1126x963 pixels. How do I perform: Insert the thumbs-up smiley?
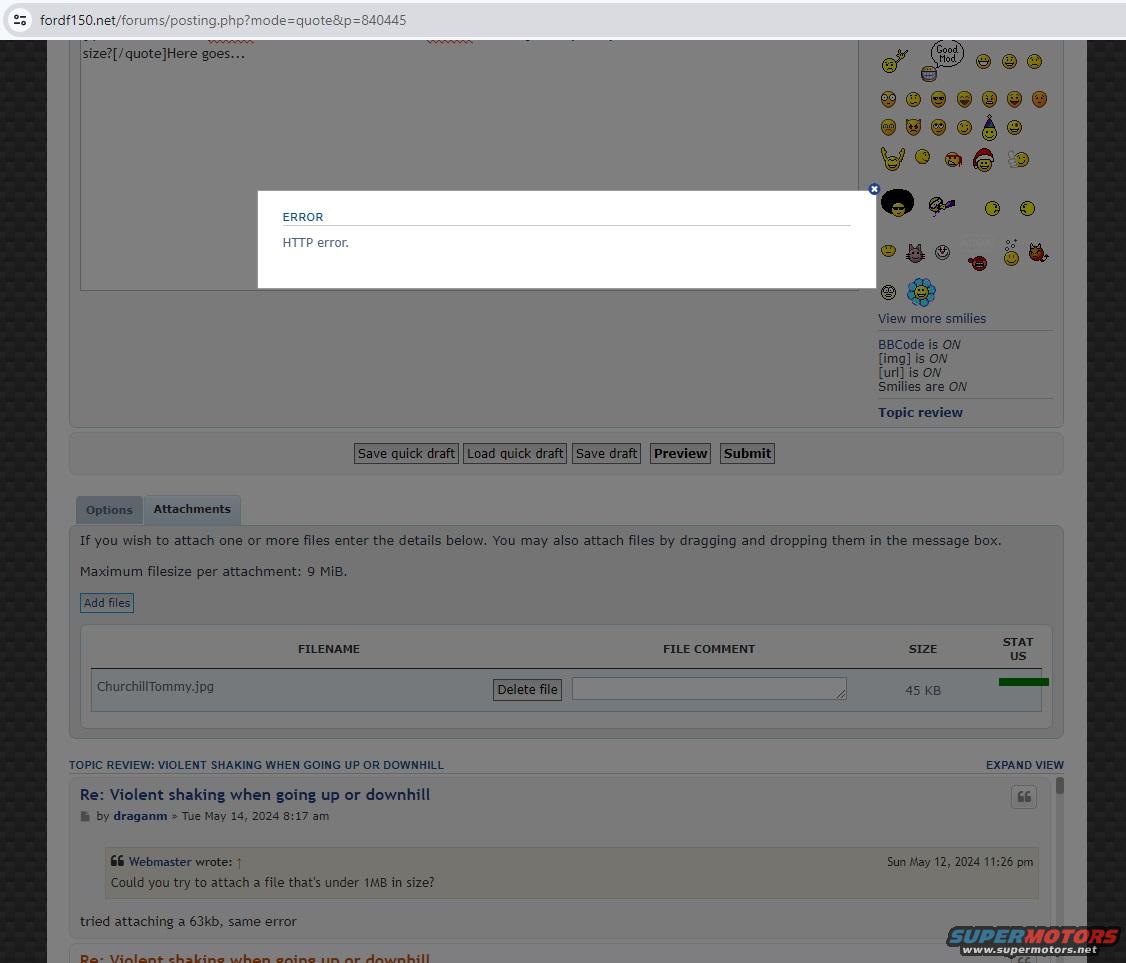click(1018, 159)
